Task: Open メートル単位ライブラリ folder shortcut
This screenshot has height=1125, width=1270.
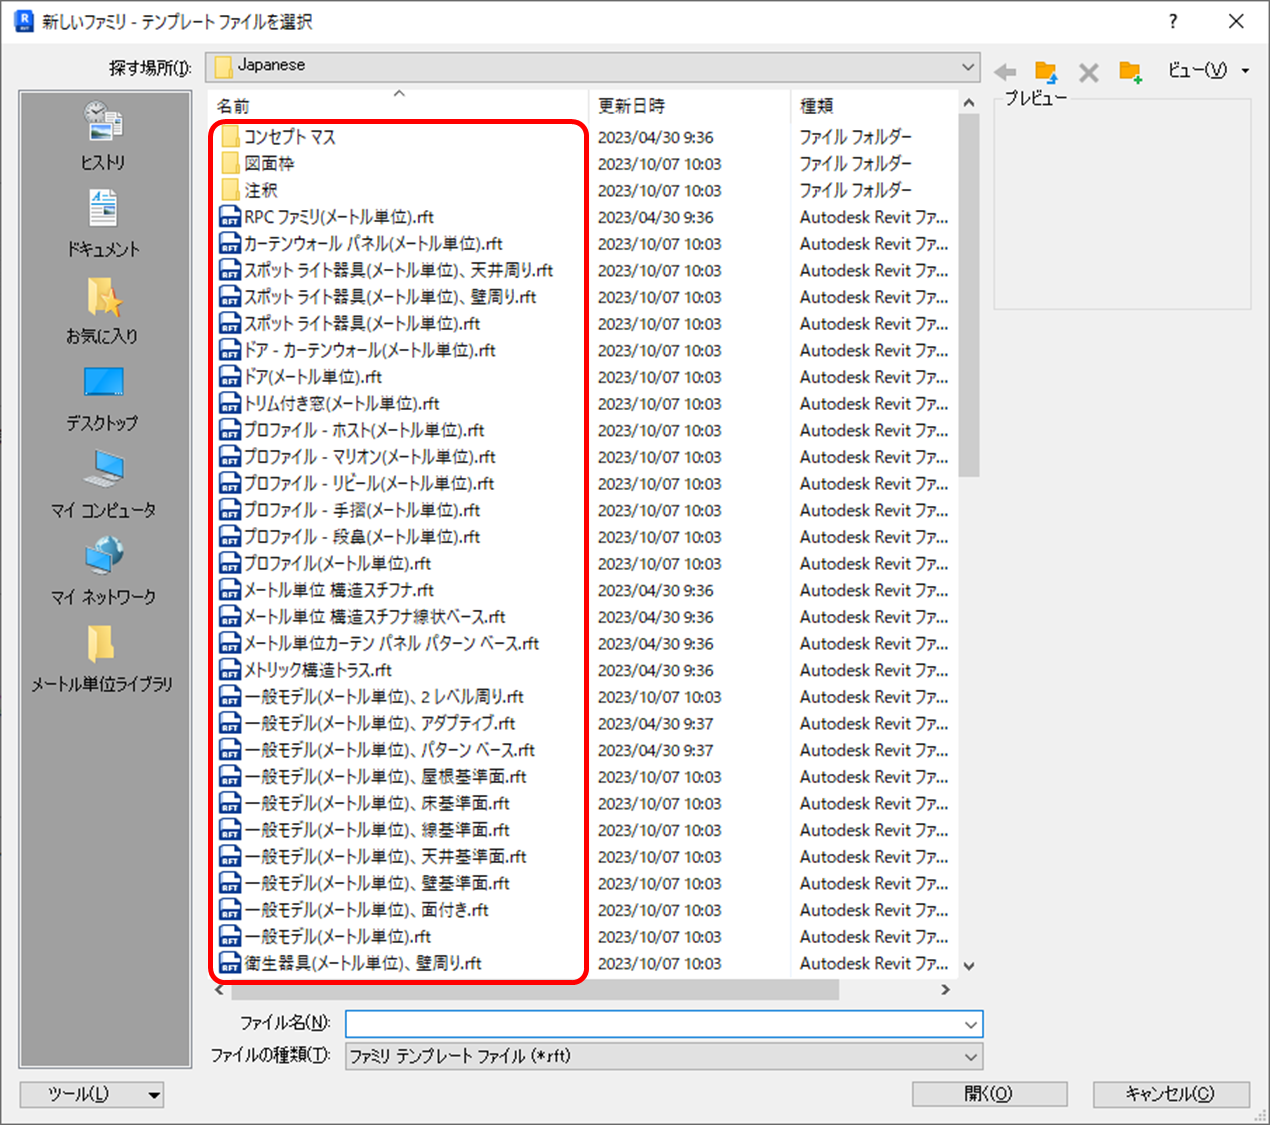Action: [x=104, y=658]
